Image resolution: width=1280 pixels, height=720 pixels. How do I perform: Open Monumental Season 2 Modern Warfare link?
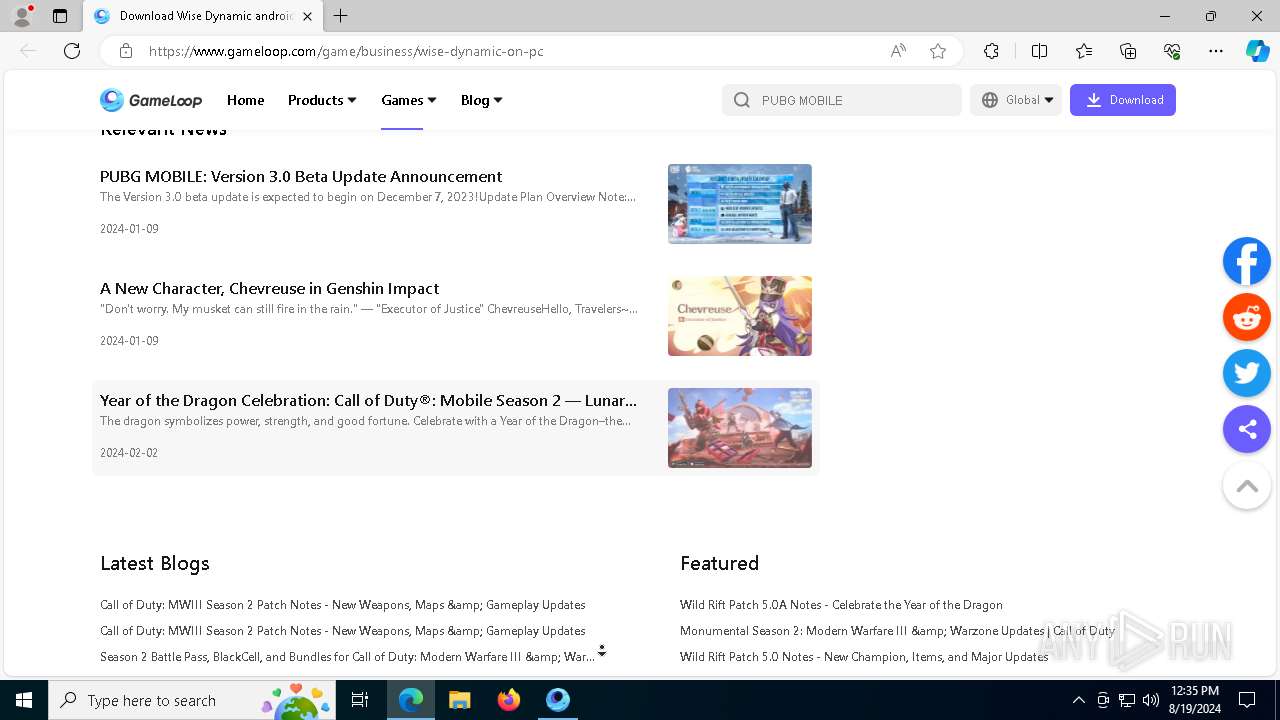click(897, 631)
